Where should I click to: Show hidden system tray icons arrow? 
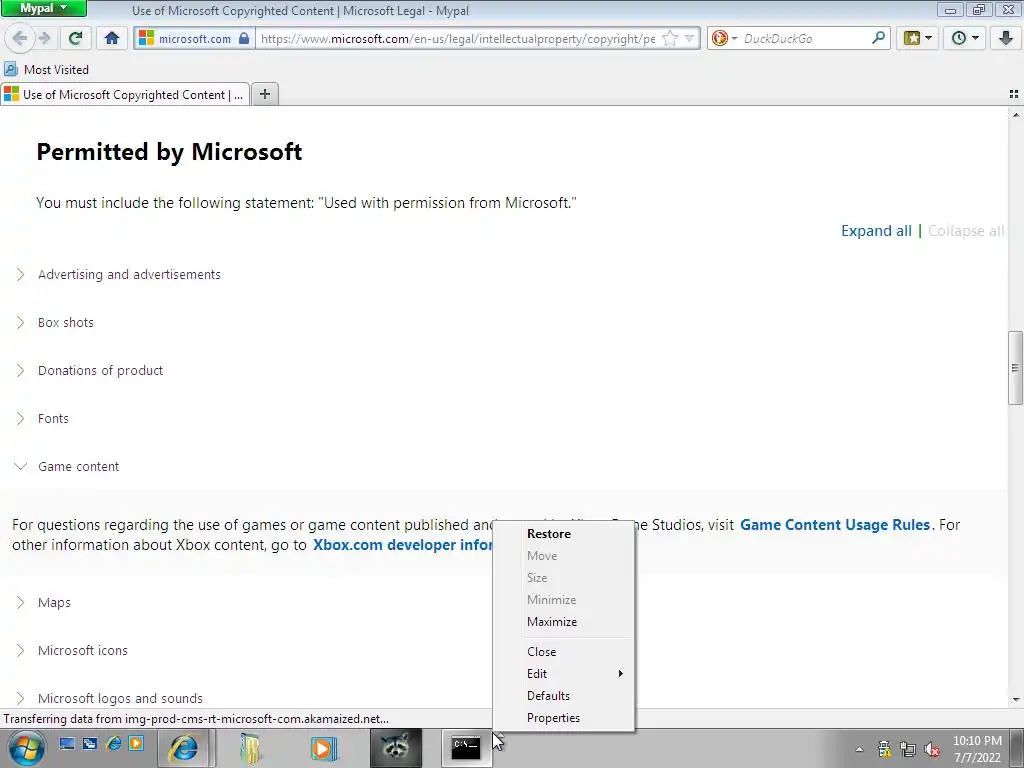point(859,749)
